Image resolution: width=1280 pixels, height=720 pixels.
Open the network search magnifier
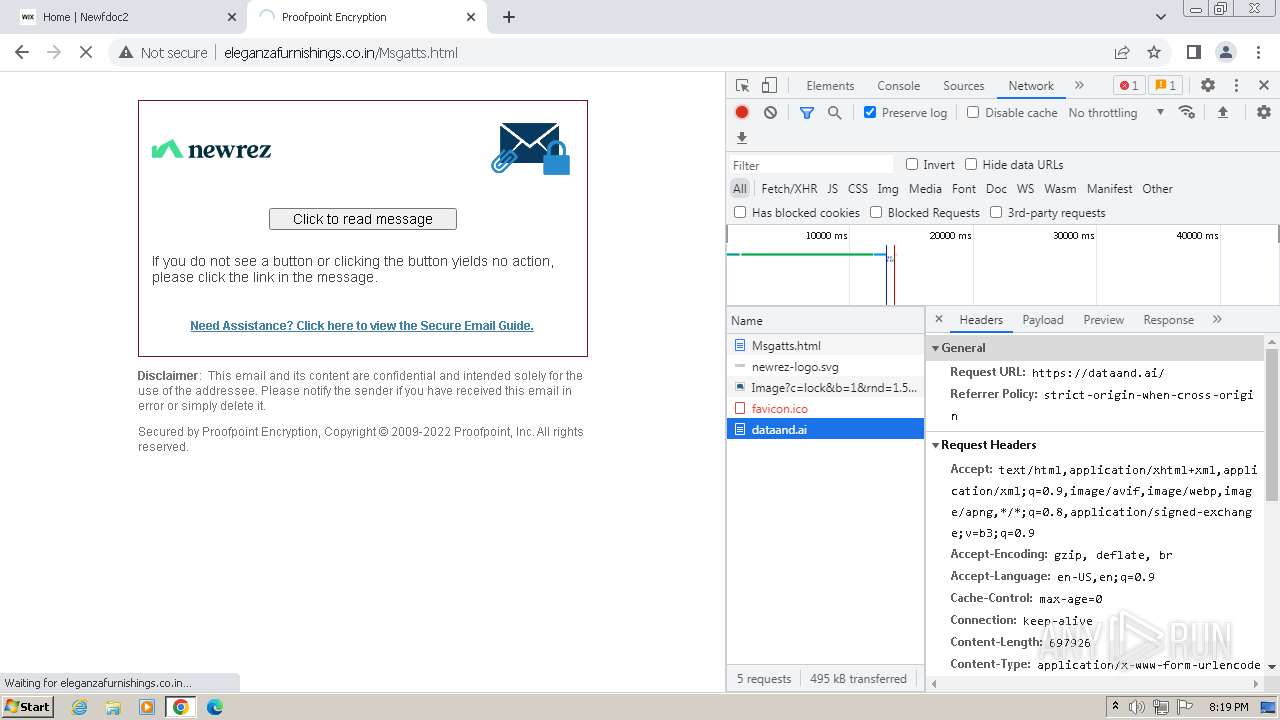(834, 112)
